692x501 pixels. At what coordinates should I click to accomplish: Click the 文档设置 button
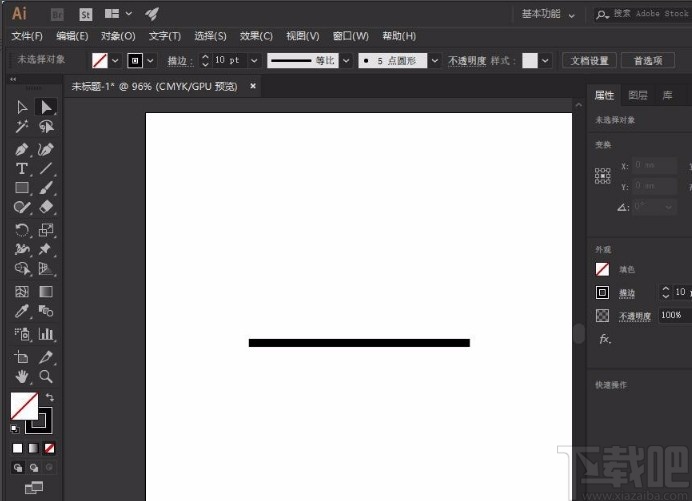click(x=589, y=60)
